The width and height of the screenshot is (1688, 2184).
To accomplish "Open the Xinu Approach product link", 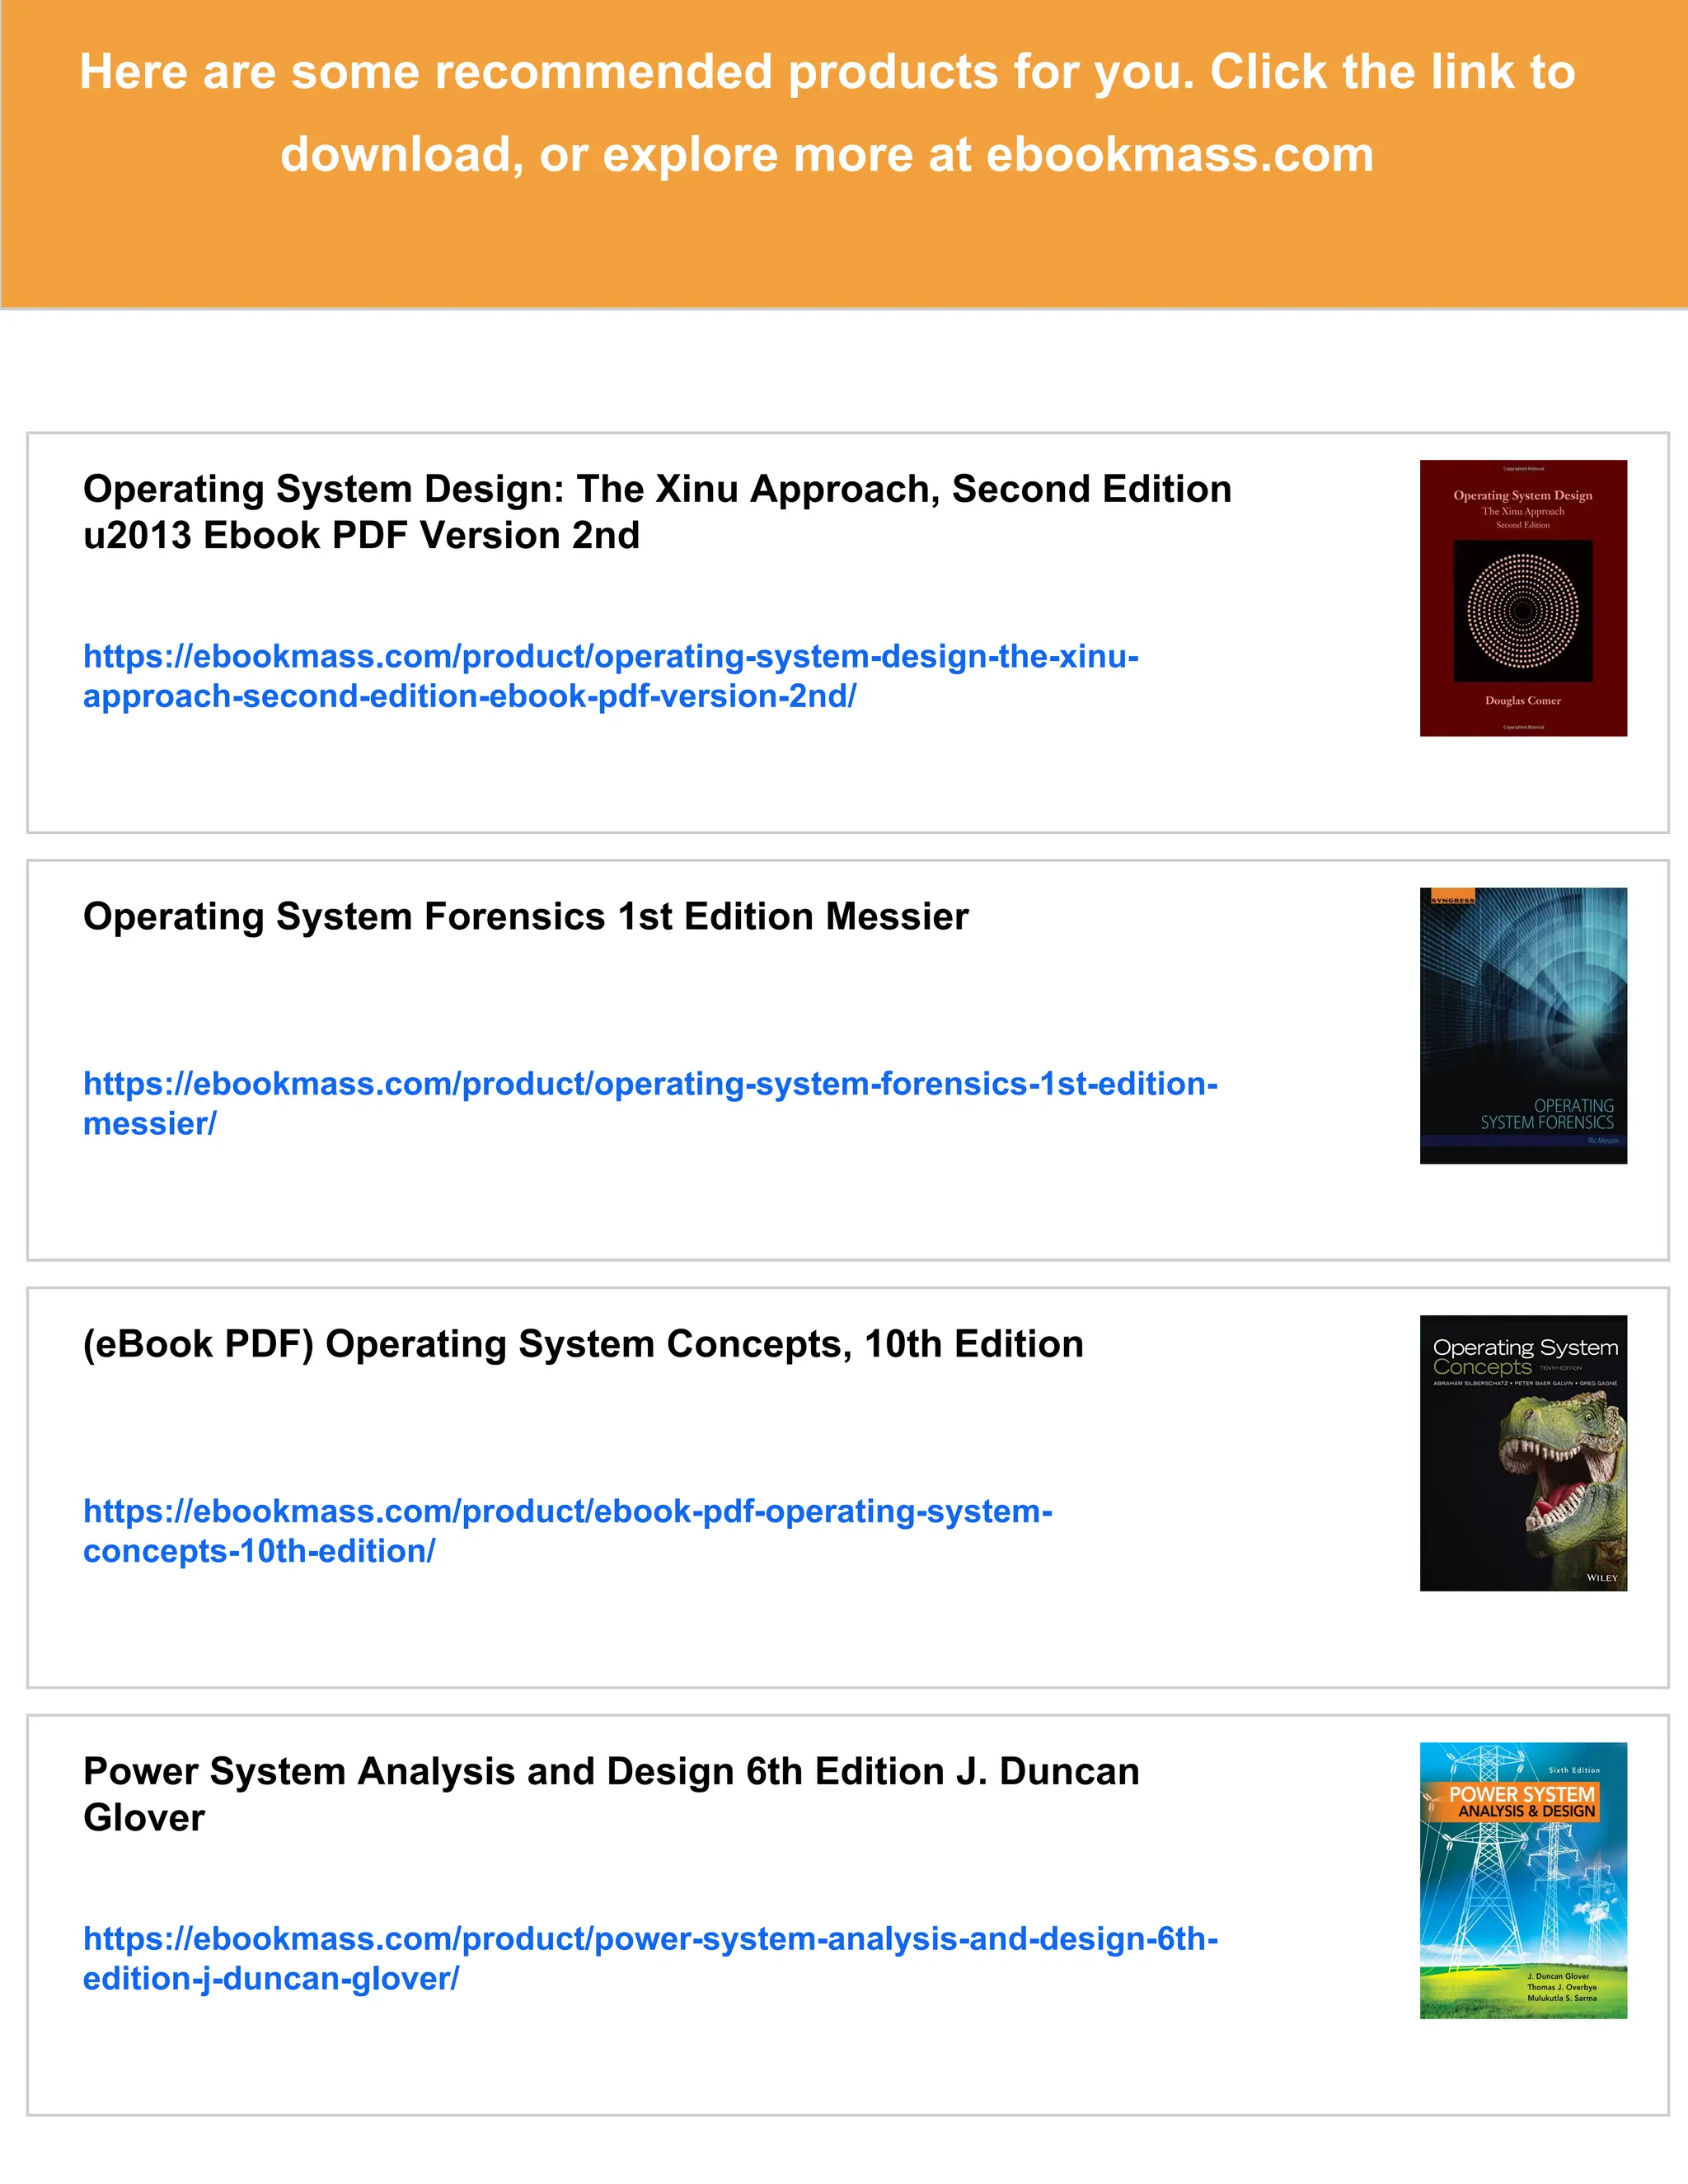I will pos(610,657).
